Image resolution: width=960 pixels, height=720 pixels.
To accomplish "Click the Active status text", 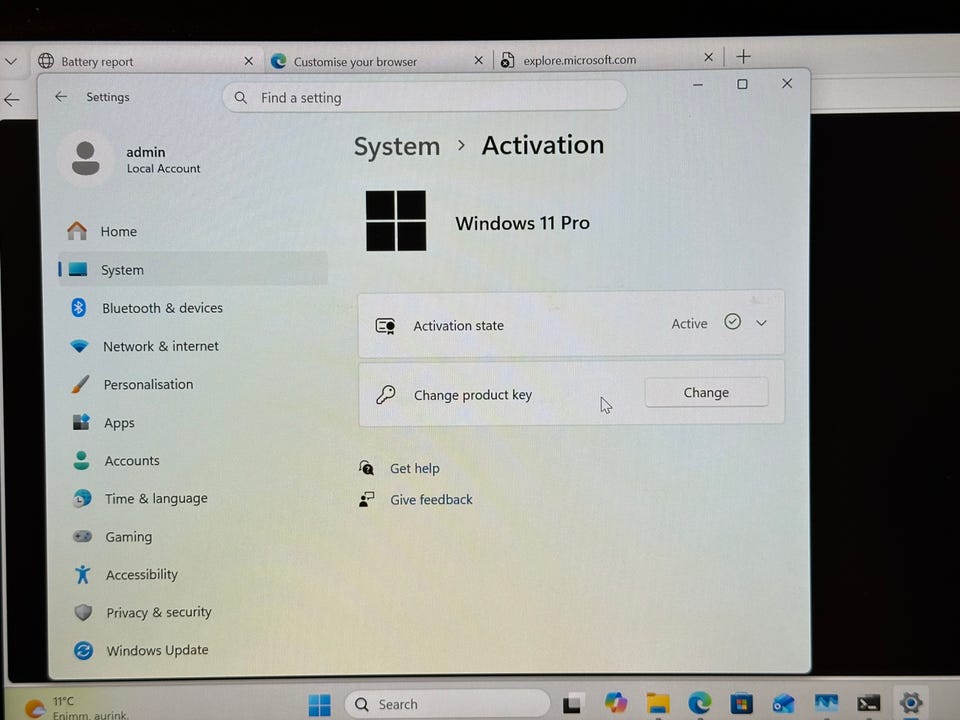I will (689, 323).
